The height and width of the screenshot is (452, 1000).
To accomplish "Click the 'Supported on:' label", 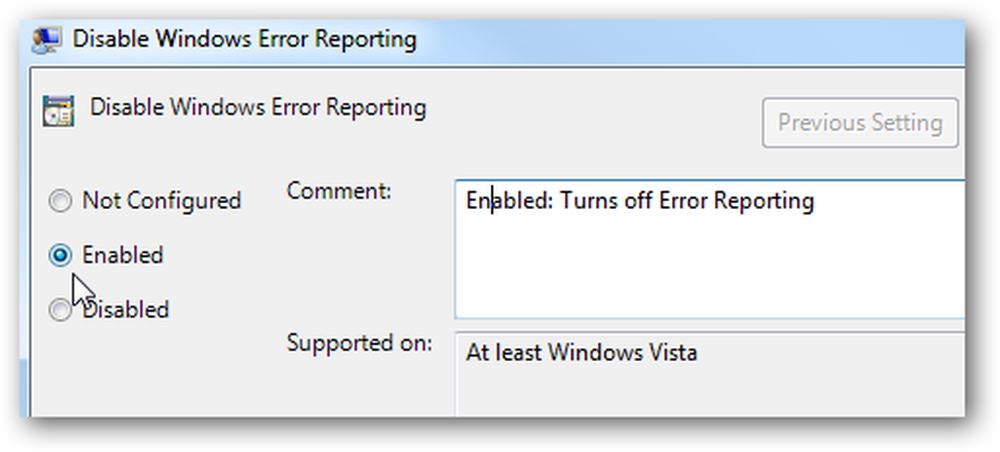I will point(359,343).
